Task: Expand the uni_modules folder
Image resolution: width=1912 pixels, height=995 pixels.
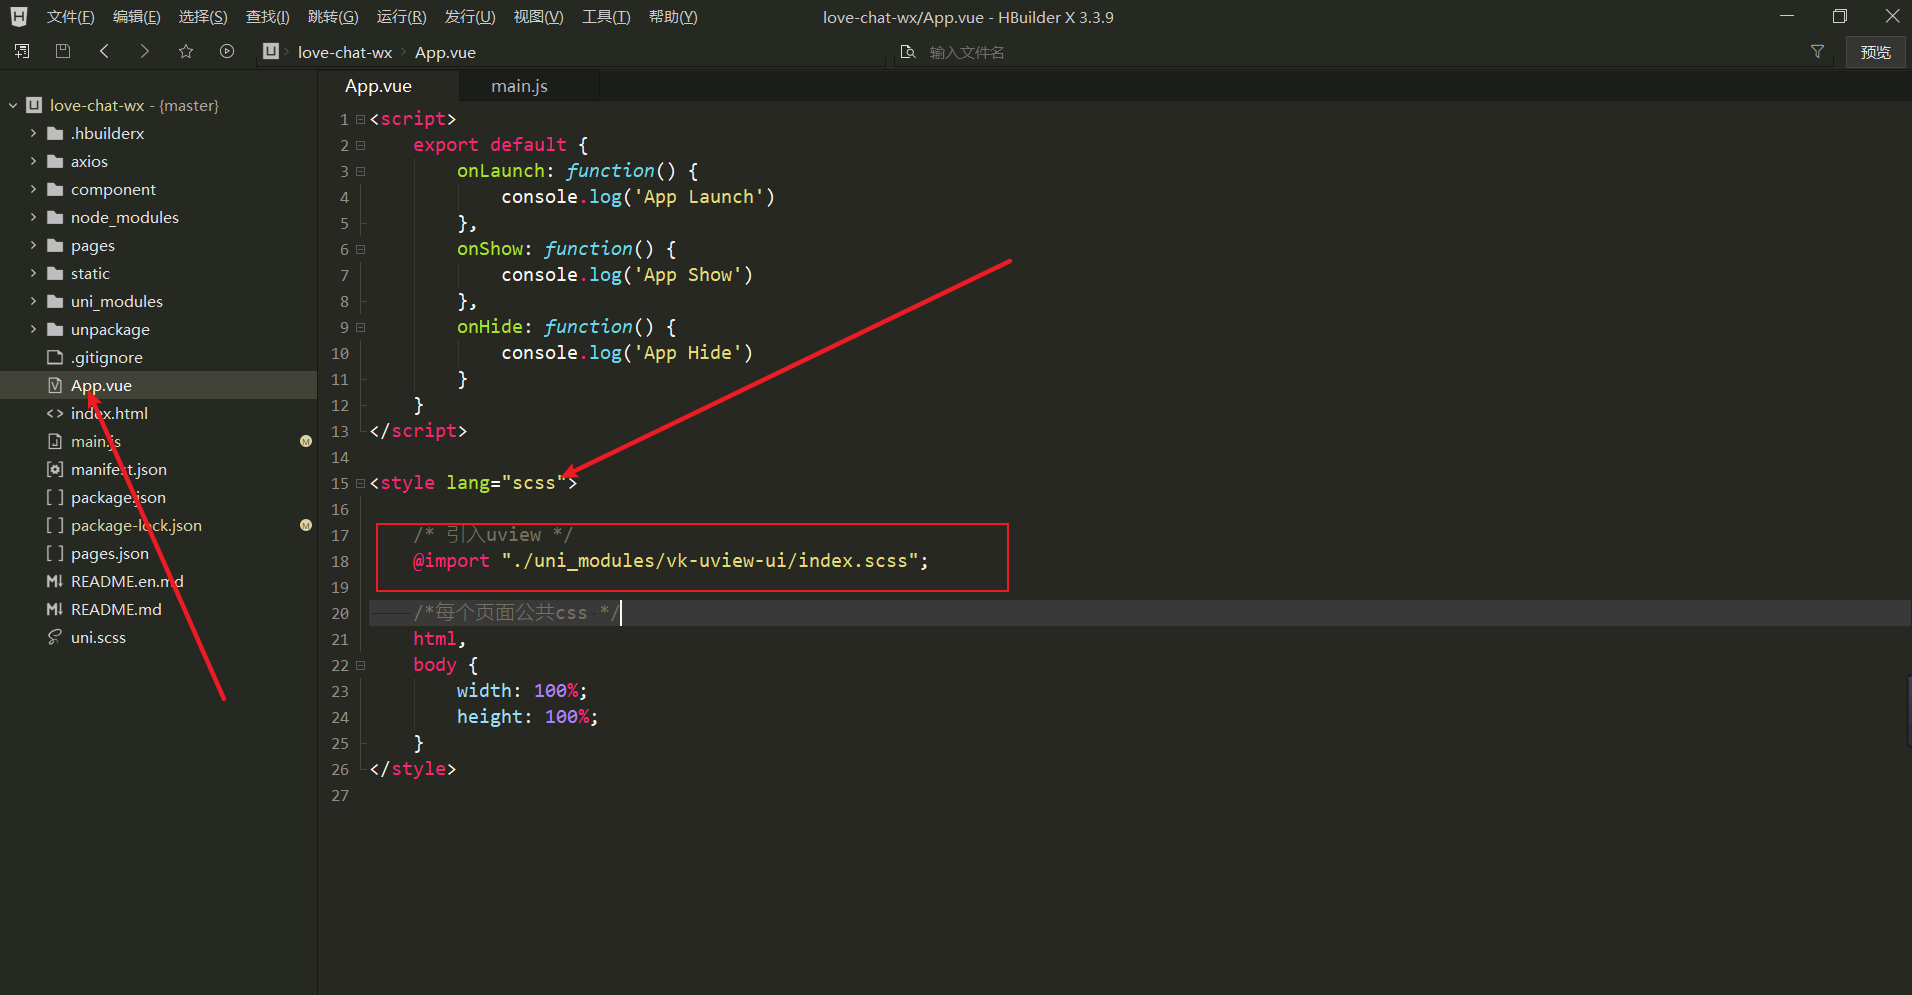Action: point(33,301)
